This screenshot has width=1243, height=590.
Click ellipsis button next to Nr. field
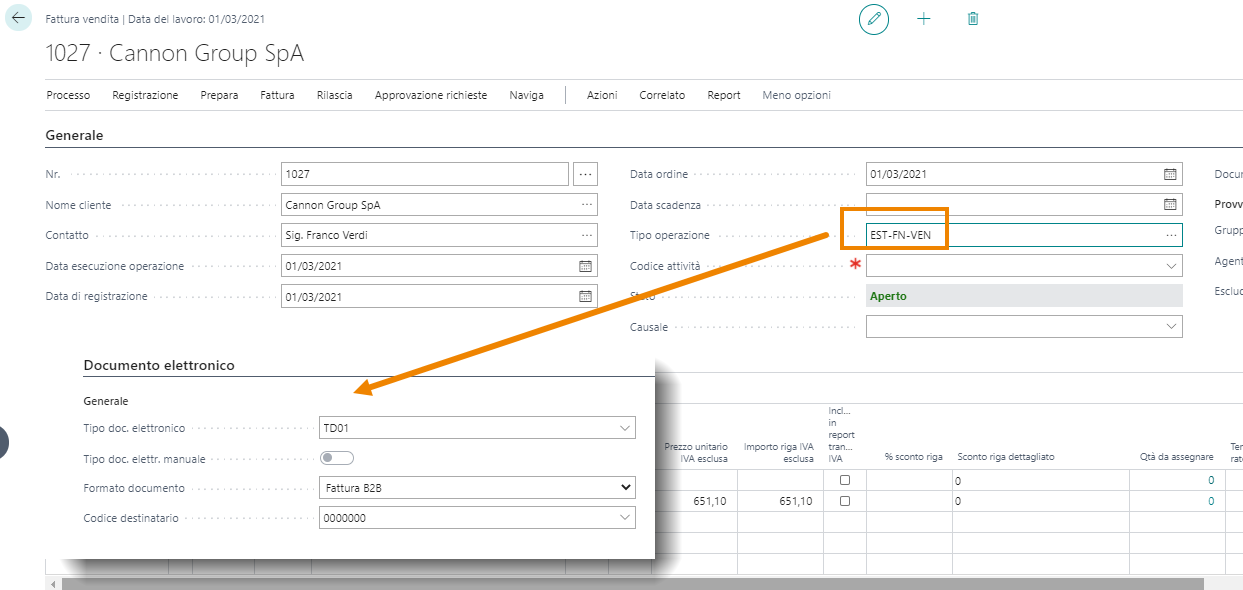(586, 174)
